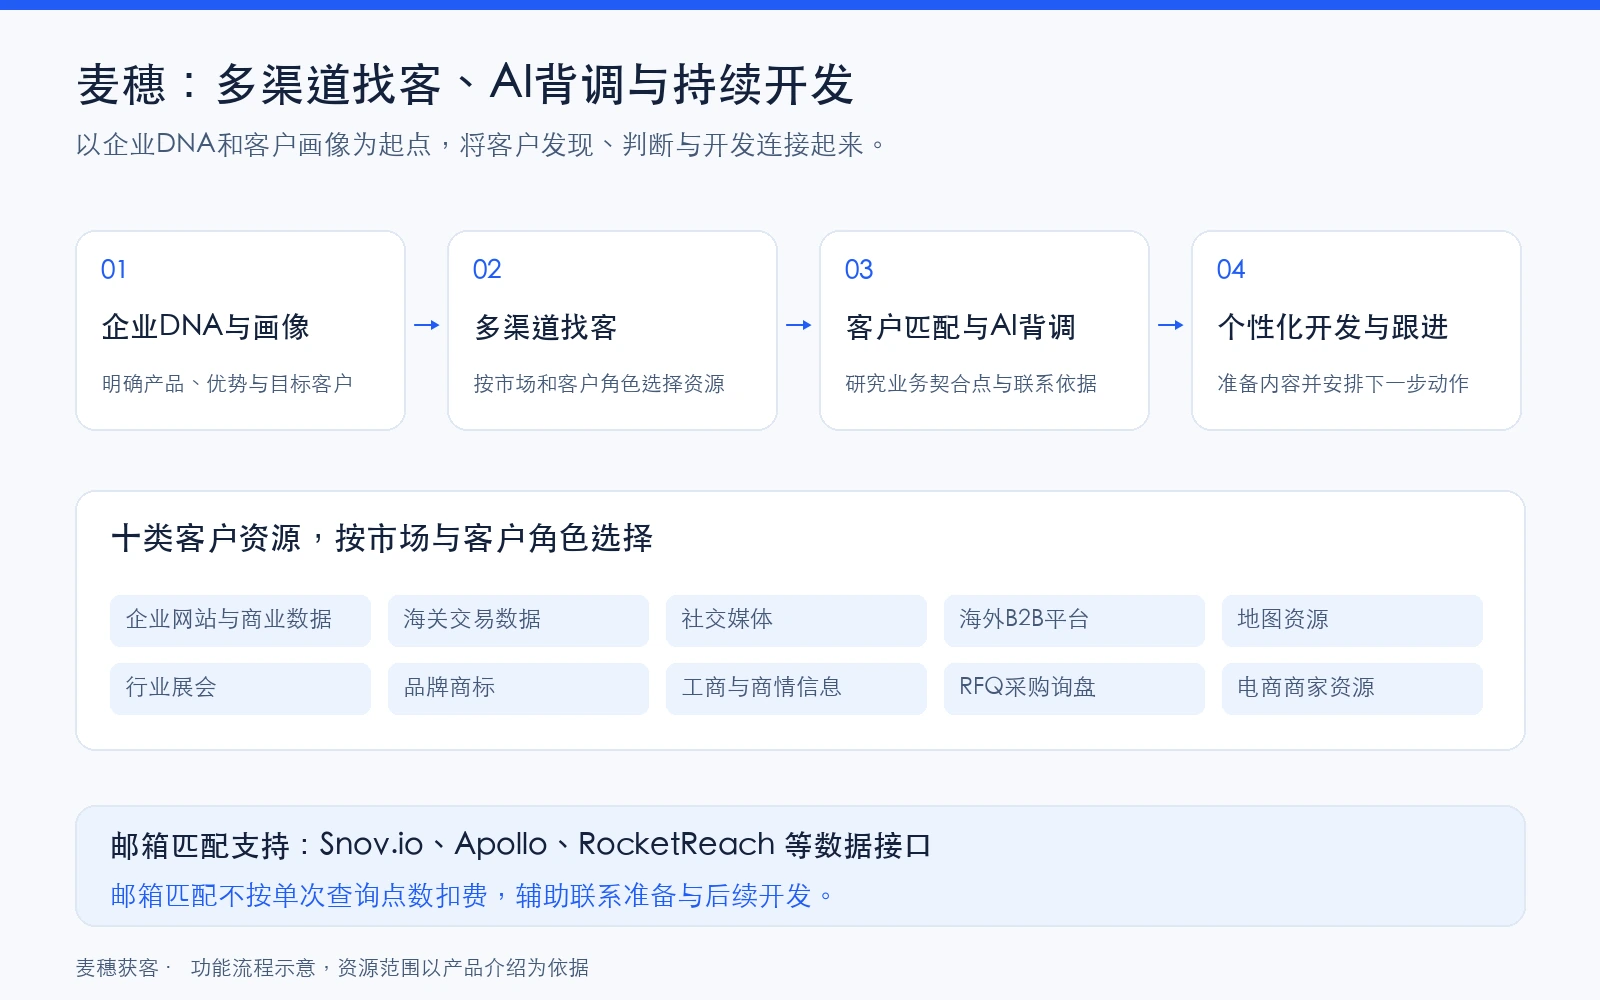
Task: Select the 多渠道找客 step card title
Action: click(545, 327)
